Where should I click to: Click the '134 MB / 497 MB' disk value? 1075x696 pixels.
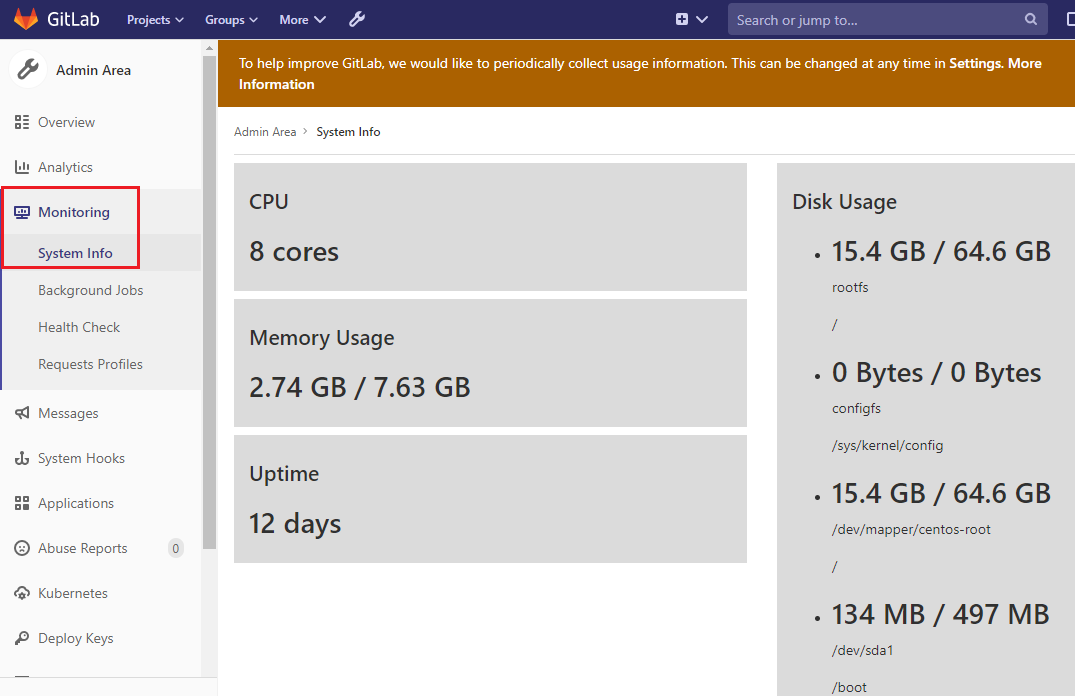click(940, 614)
